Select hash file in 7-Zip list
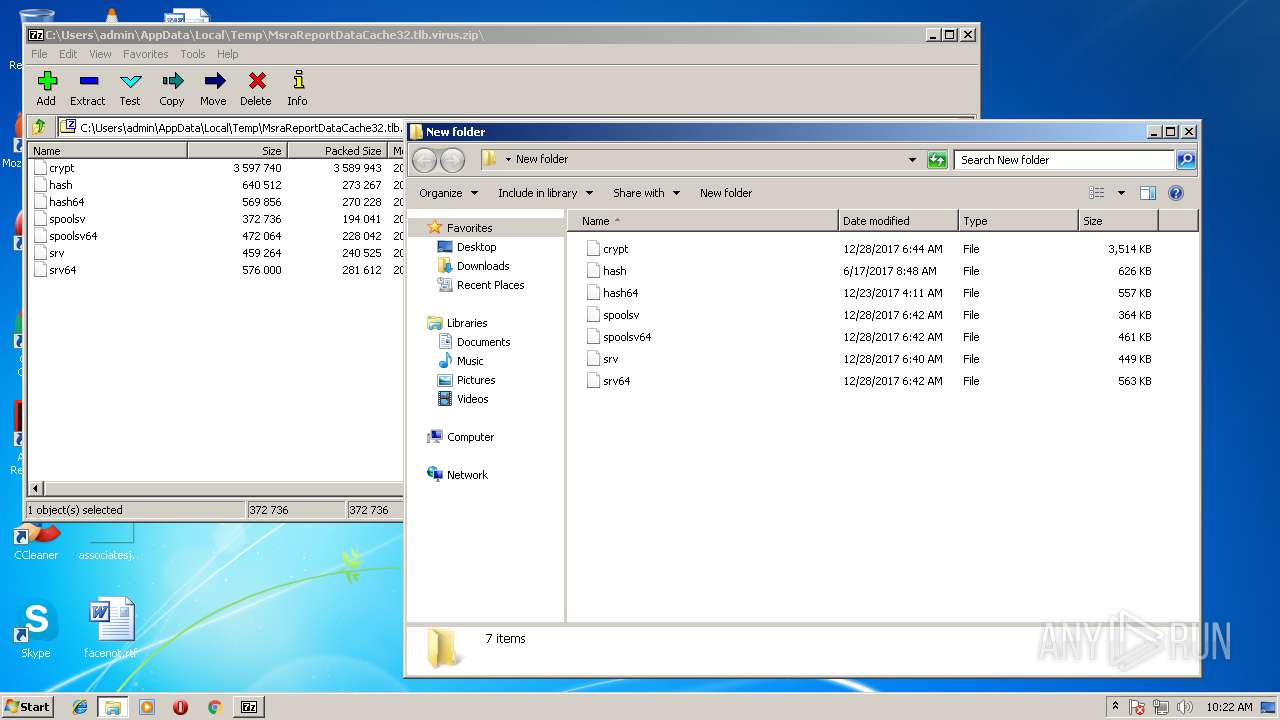Viewport: 1280px width, 720px height. click(x=60, y=185)
